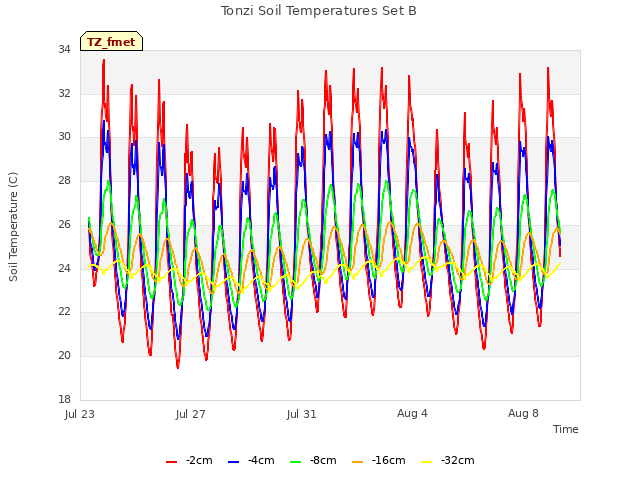This screenshot has height=480, width=640.
Task: Click the green -8cm legend swatch
Action: coord(296,462)
